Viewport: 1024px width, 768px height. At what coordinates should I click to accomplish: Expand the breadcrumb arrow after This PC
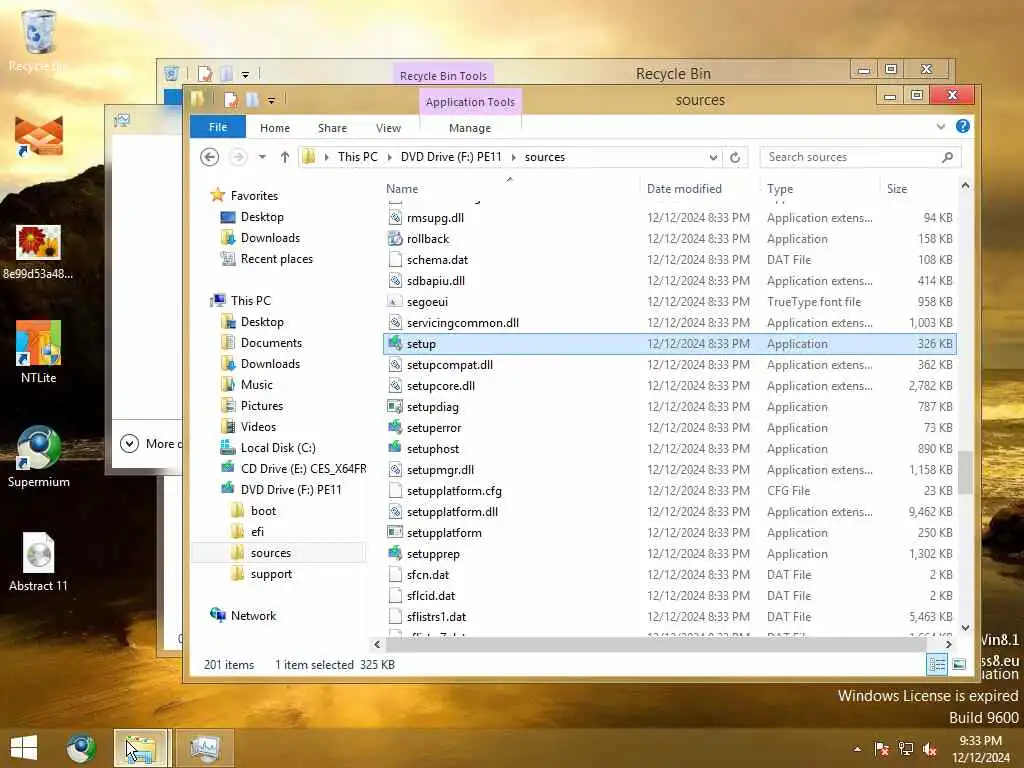click(x=389, y=157)
